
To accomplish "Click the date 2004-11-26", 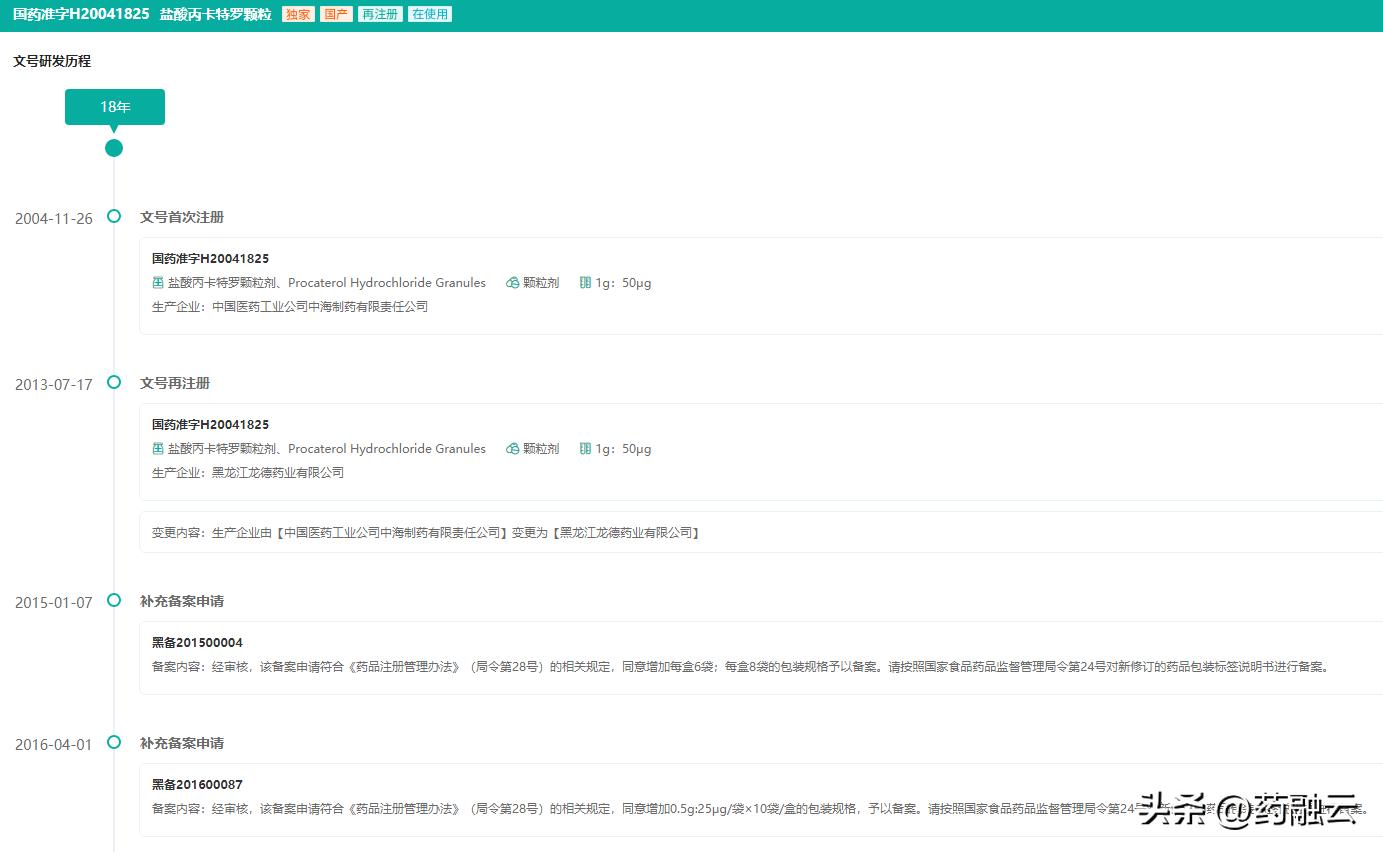I will (54, 219).
